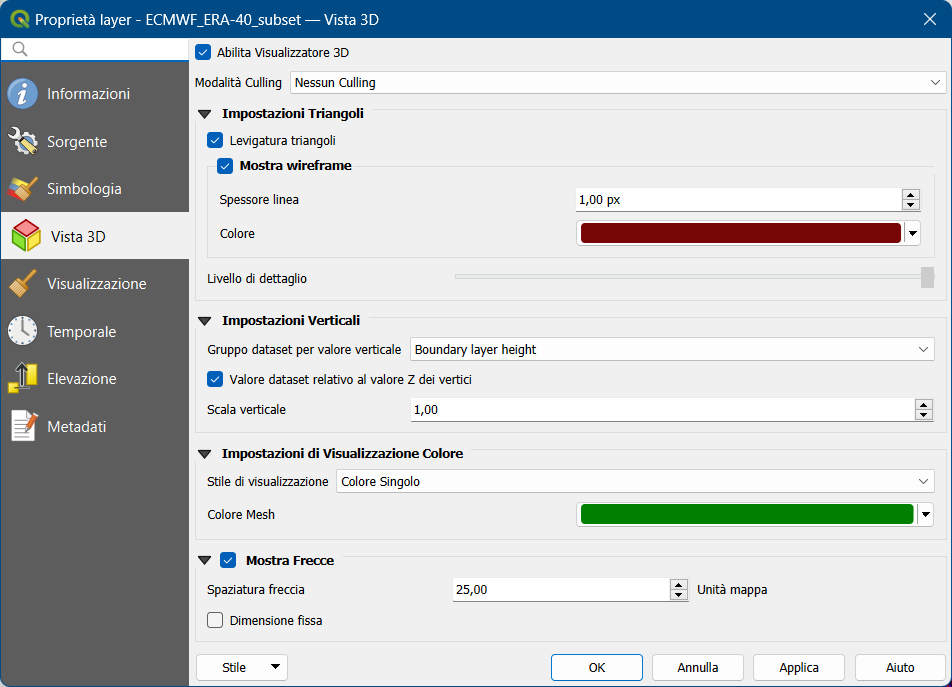This screenshot has width=952, height=687.
Task: Uncheck Levigatura triangoli
Action: click(x=215, y=140)
